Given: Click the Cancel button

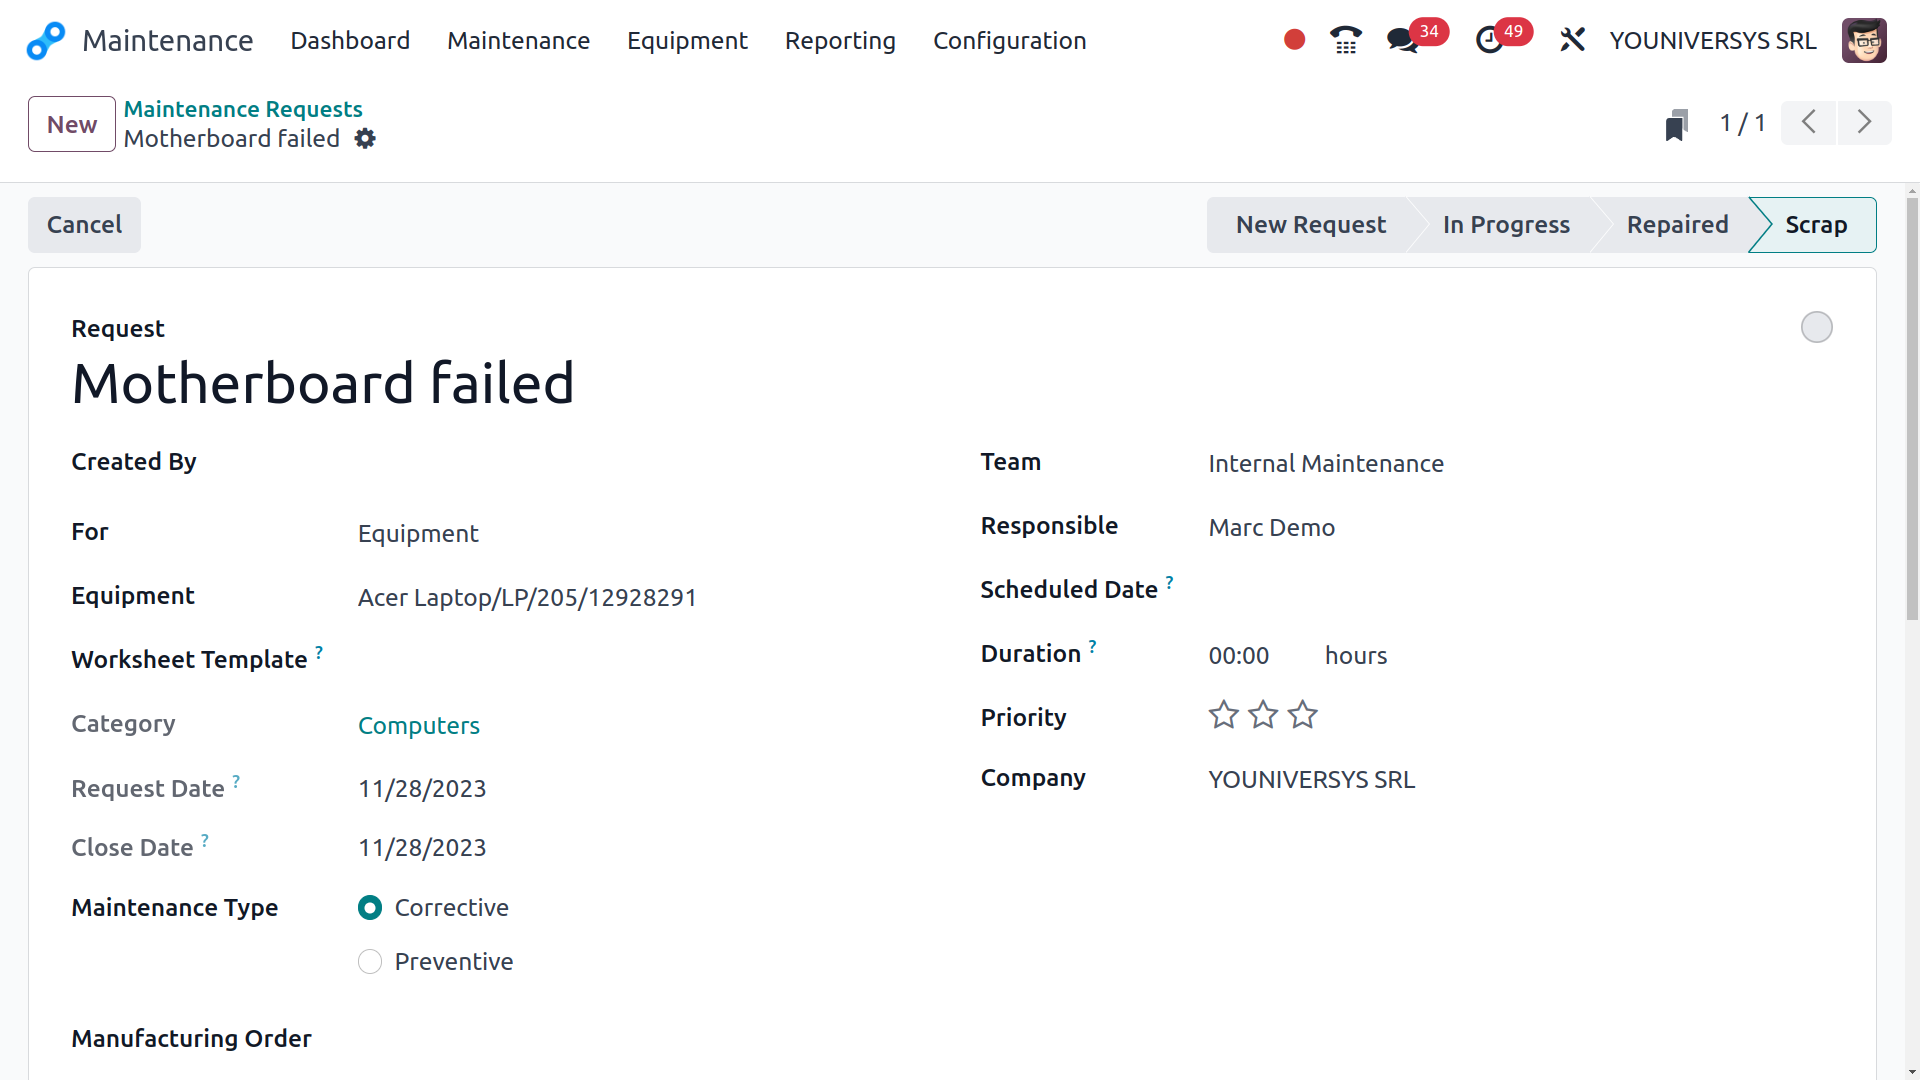Looking at the screenshot, I should (84, 225).
